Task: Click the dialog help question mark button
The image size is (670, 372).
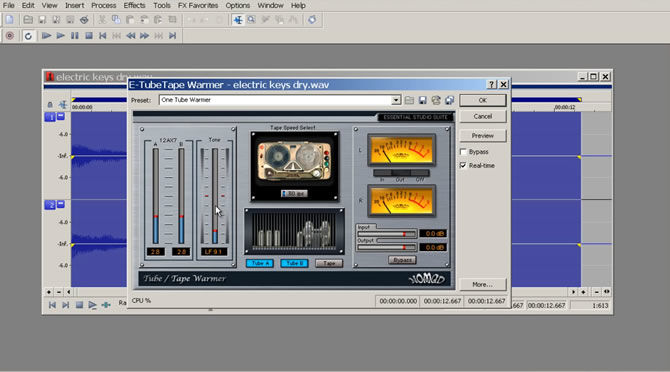Action: 492,85
